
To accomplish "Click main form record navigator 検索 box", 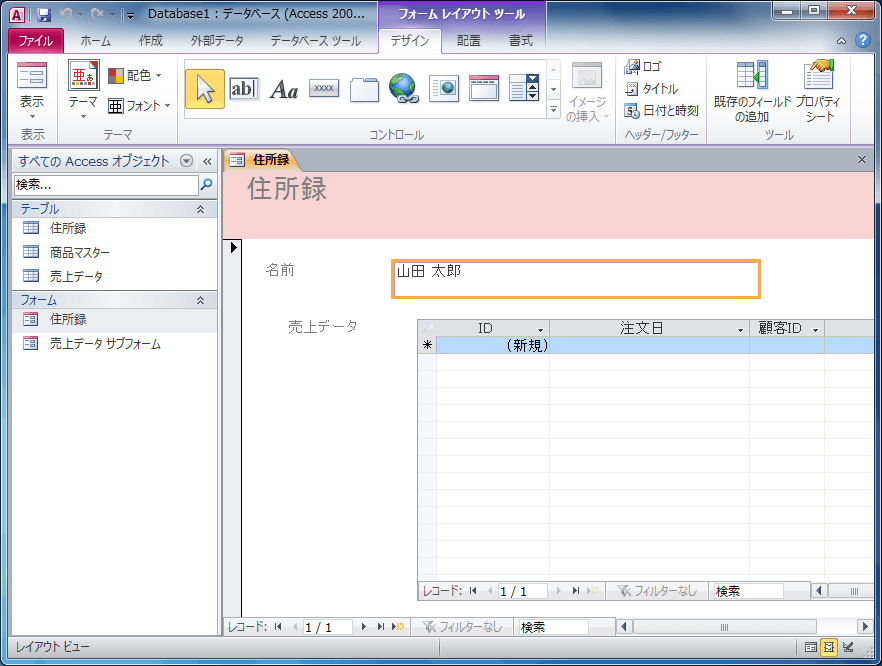I will [x=554, y=627].
